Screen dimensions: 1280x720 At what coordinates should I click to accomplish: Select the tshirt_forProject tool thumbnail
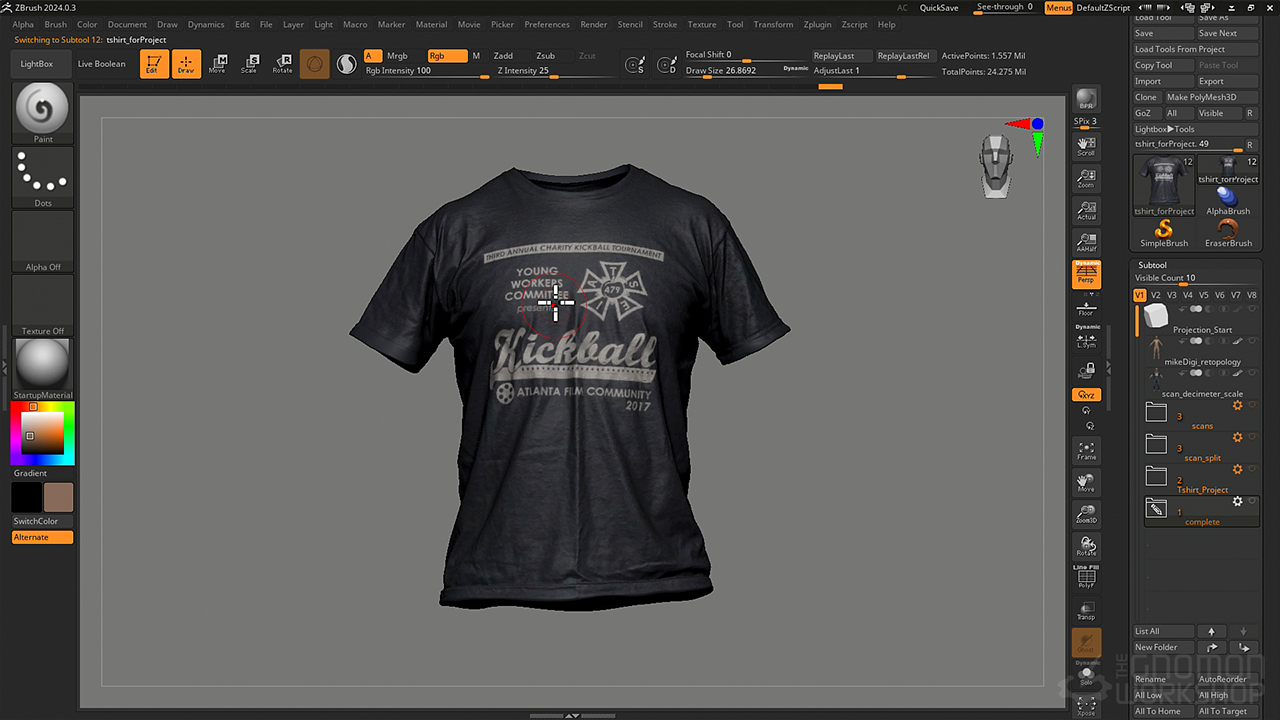pos(1163,184)
